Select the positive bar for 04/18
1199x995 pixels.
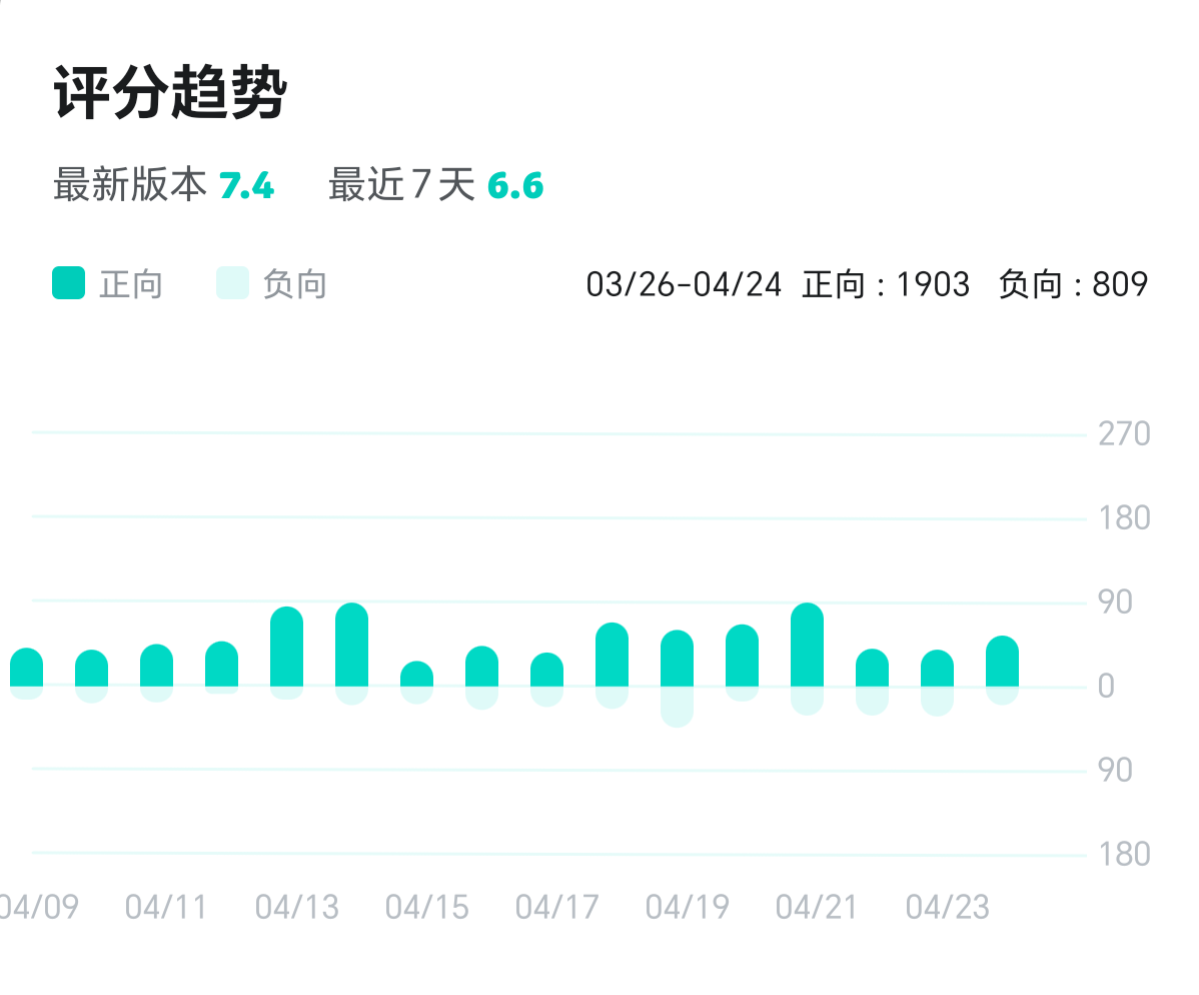point(612,655)
